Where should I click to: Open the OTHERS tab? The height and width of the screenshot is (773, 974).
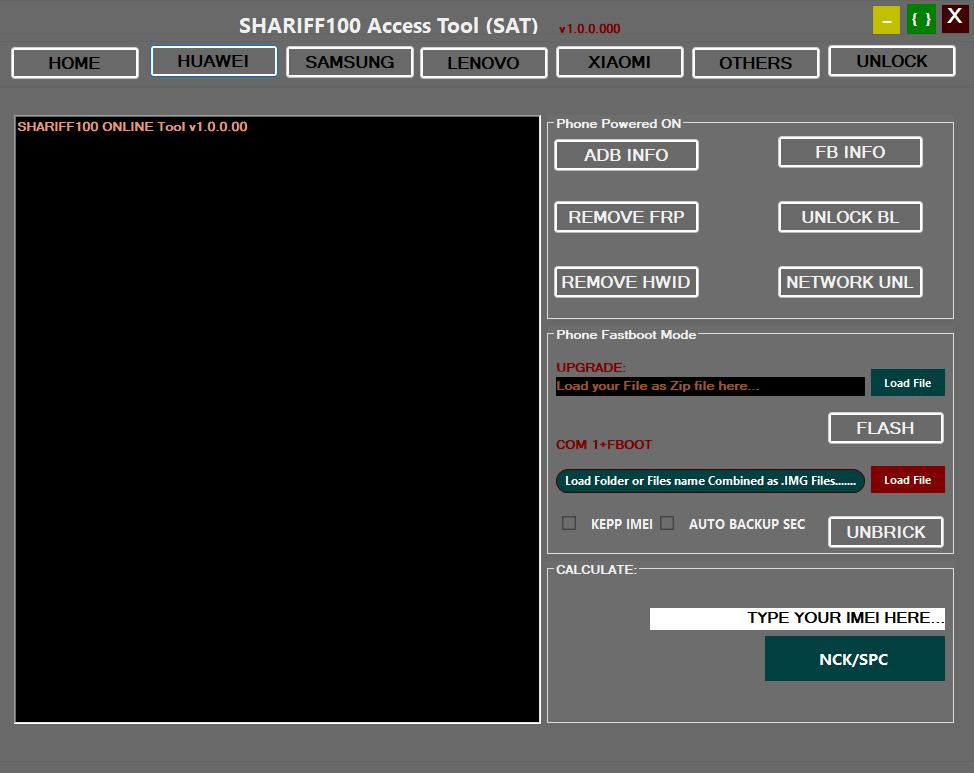click(x=755, y=62)
